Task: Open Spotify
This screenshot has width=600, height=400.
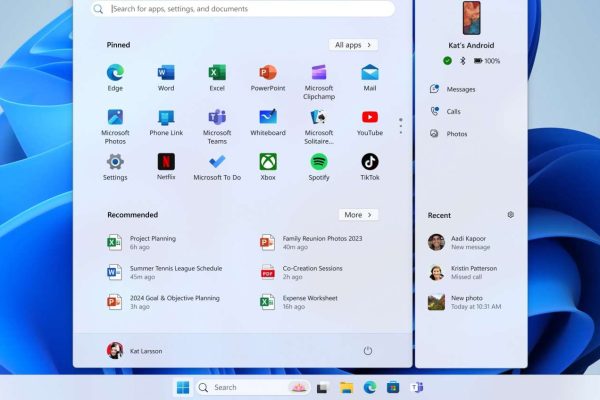Action: tap(319, 167)
